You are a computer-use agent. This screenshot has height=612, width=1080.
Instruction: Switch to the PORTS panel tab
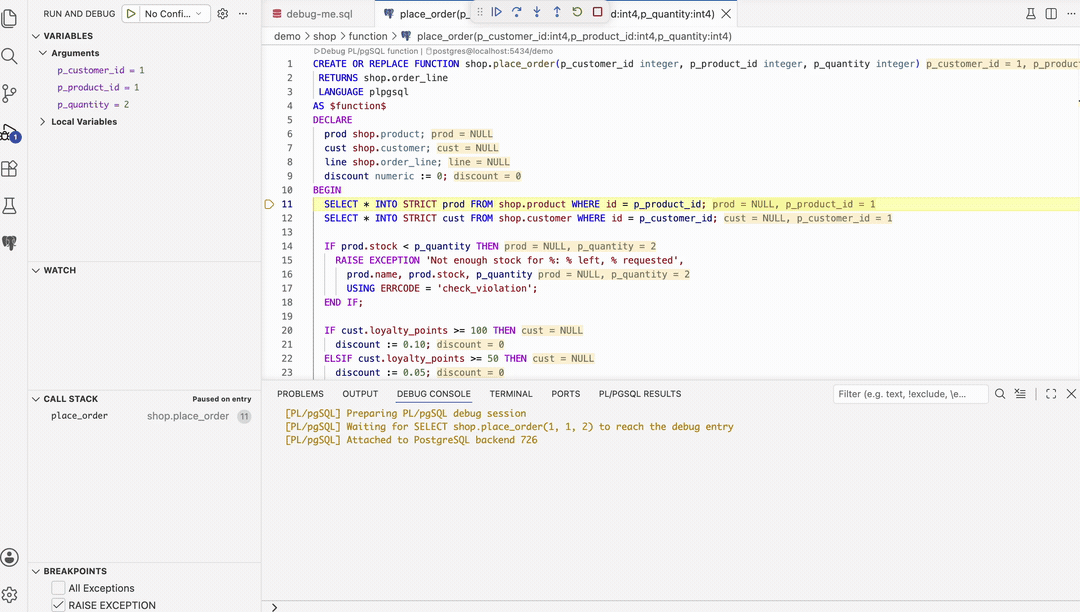click(565, 394)
